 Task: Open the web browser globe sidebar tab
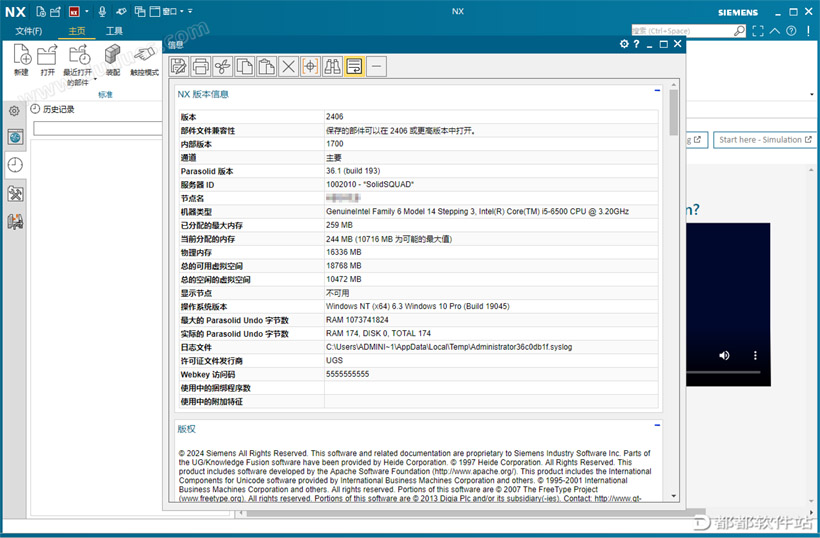(15, 138)
